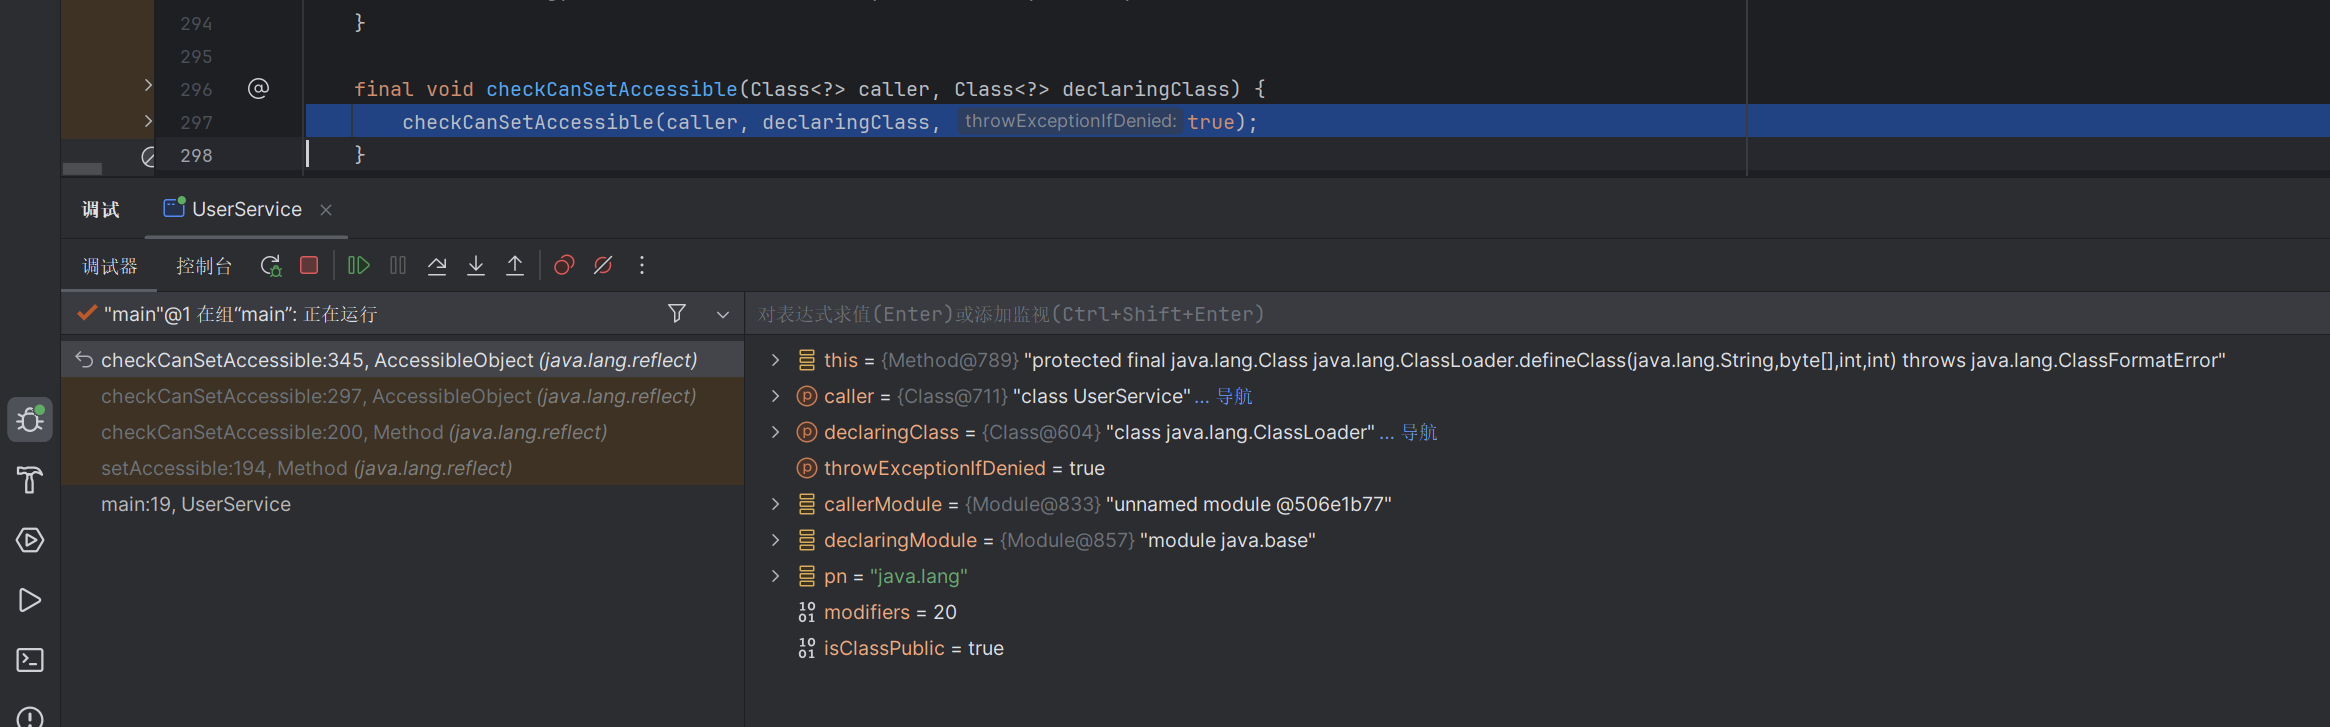This screenshot has width=2330, height=727.
Task: Open the Terminal tool window
Action: (30, 660)
